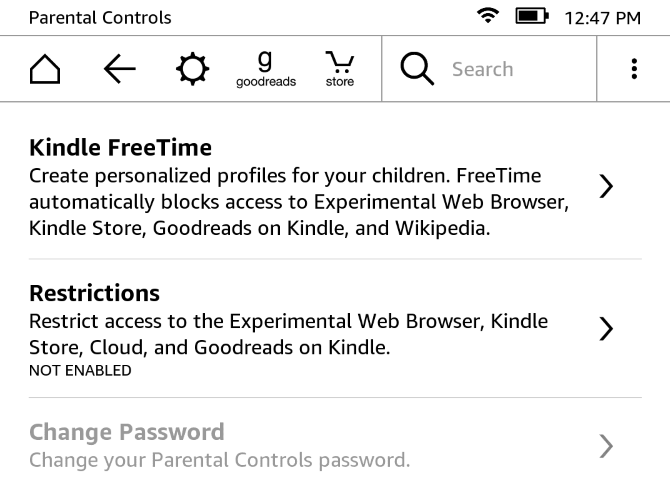Tap the 12:47 PM clock
This screenshot has width=670, height=495.
(603, 18)
